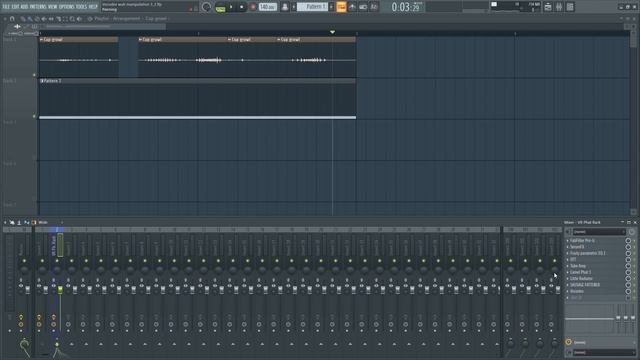Click the main volume knob in top toolbar

tap(207, 7)
